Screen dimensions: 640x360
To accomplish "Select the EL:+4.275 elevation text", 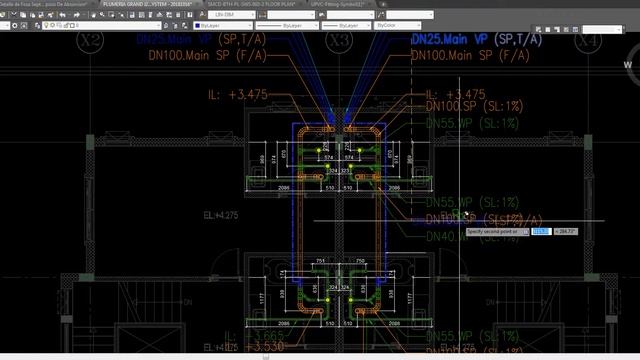I will 221,215.
